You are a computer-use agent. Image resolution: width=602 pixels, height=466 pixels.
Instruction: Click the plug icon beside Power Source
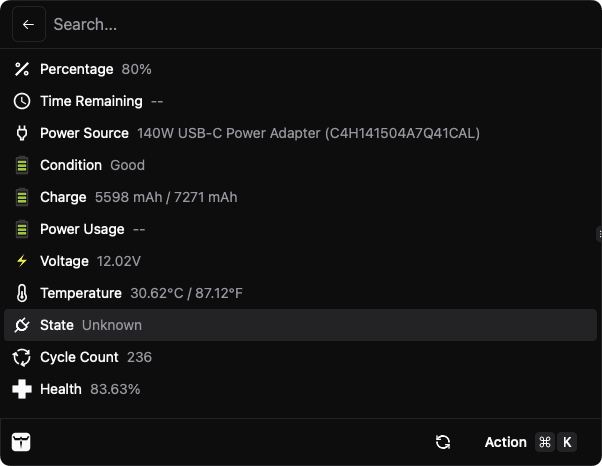pos(22,133)
